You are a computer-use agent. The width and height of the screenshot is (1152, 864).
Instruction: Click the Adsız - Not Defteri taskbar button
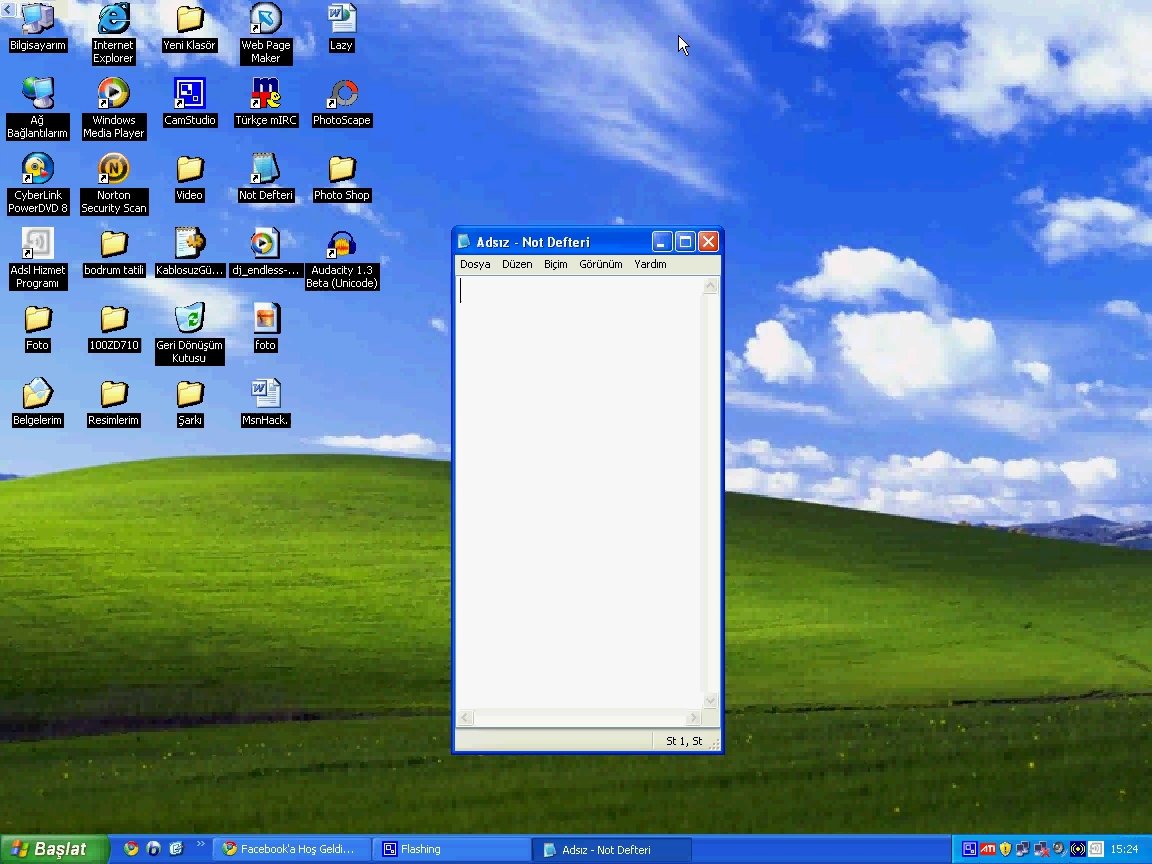(x=611, y=849)
